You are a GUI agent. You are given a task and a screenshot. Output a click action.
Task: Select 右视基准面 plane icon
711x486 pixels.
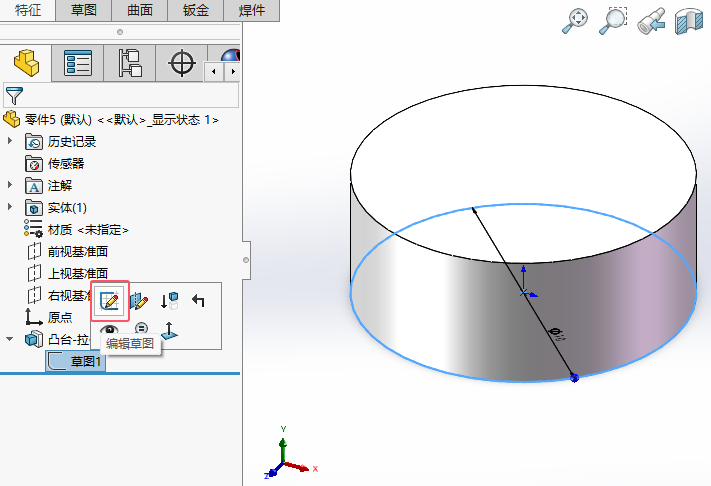click(x=34, y=295)
